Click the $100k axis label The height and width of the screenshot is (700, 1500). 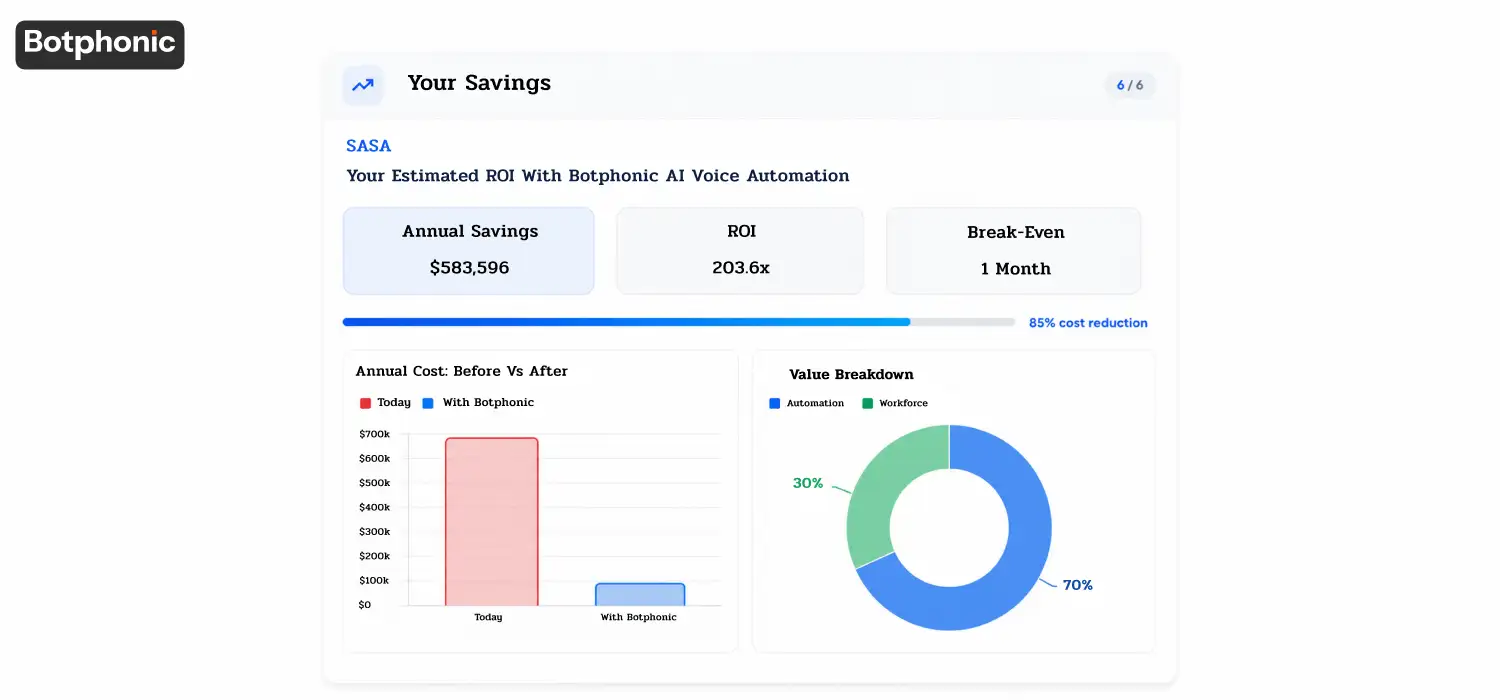click(x=374, y=580)
